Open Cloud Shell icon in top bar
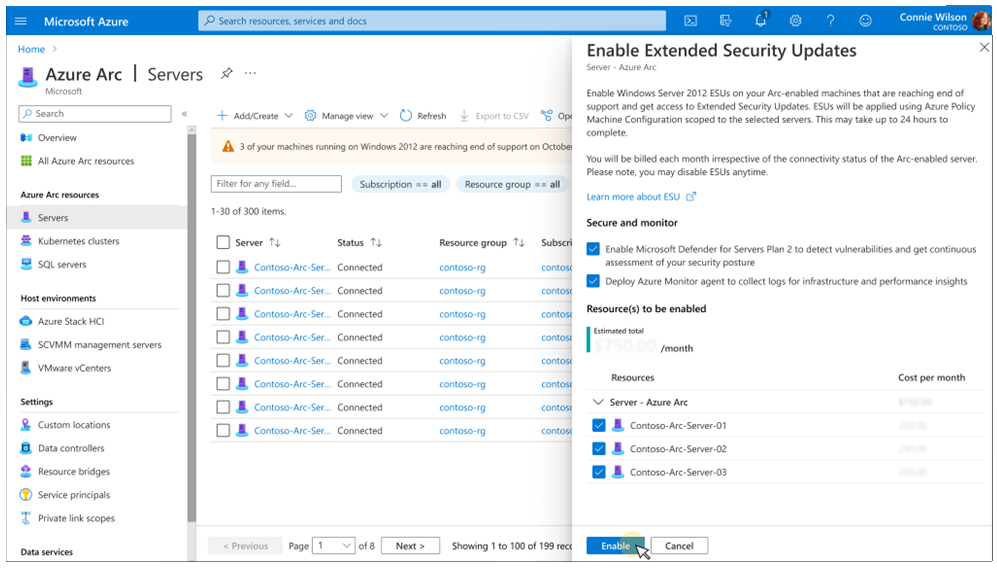This screenshot has width=997, height=568. tap(690, 20)
